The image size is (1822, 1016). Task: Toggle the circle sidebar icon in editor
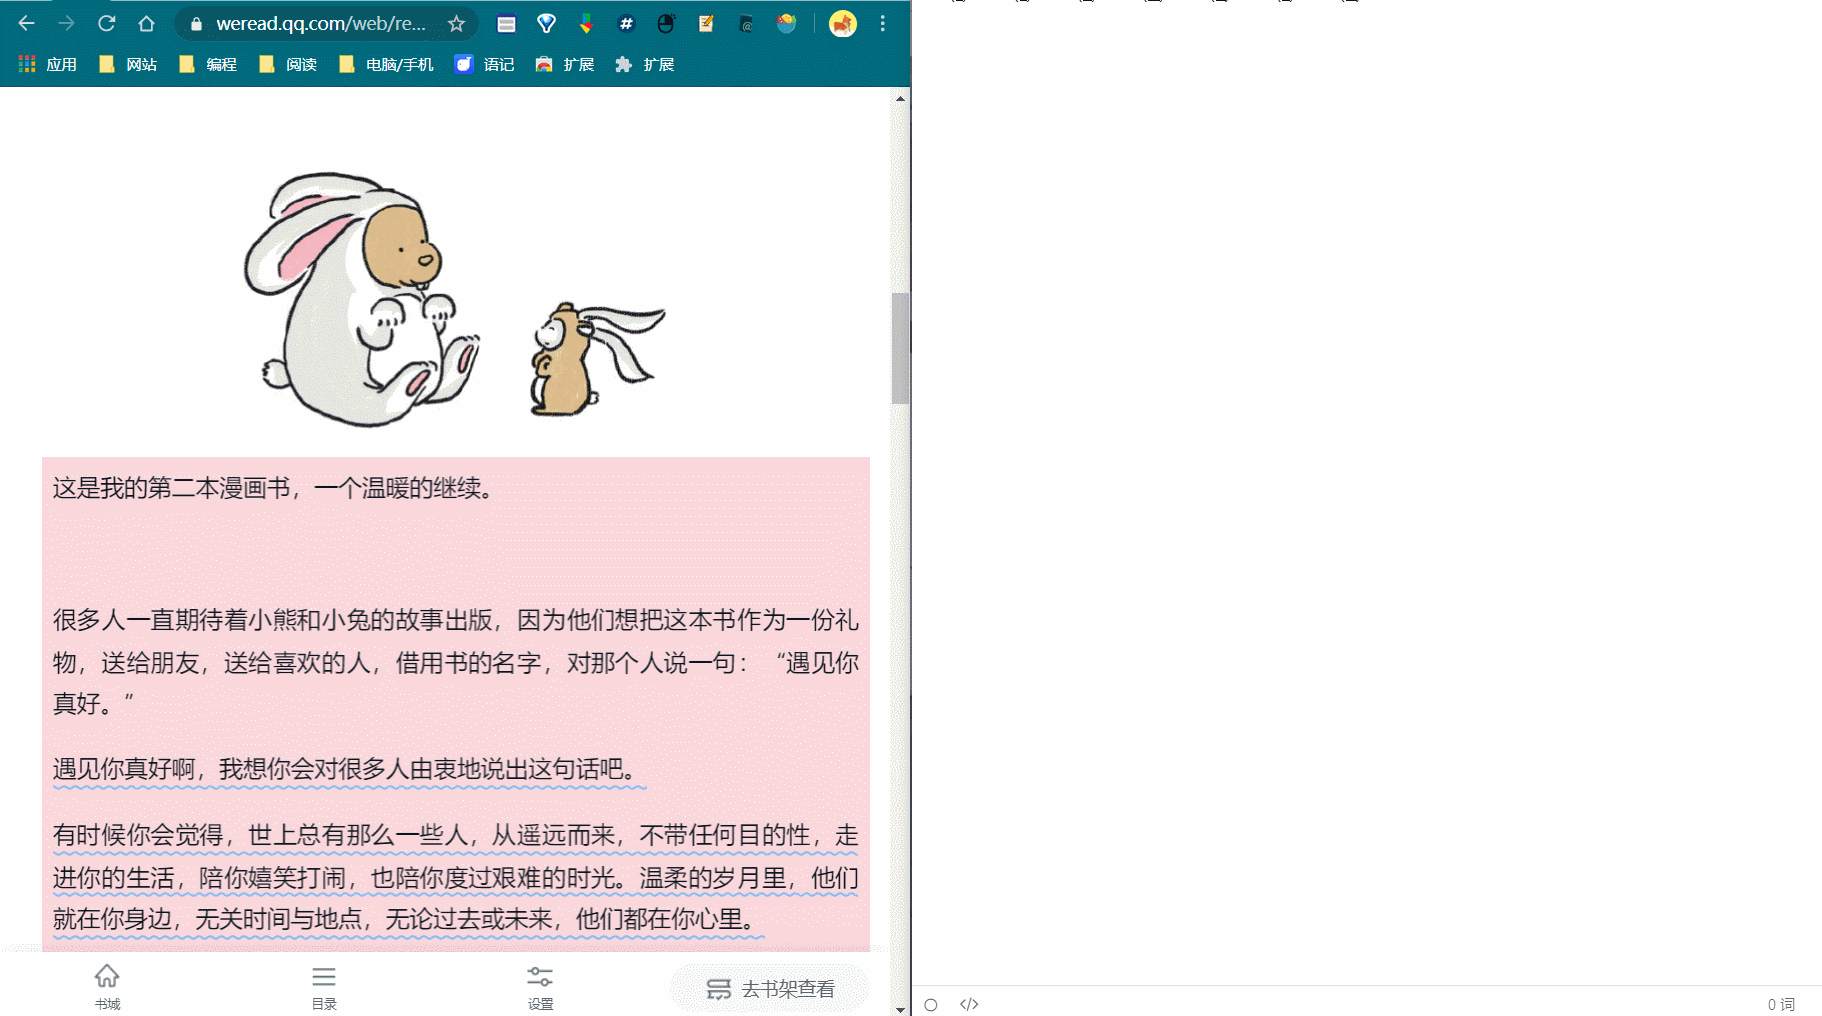(931, 1005)
